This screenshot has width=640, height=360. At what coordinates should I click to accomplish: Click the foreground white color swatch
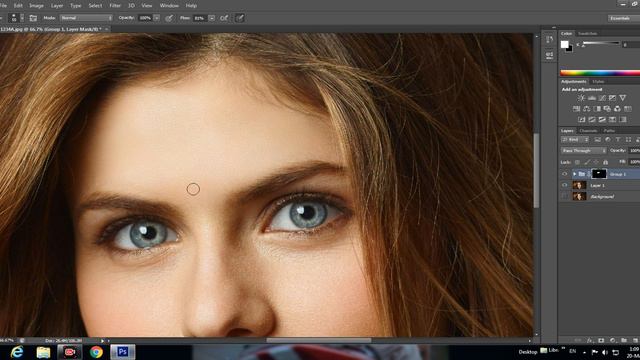pyautogui.click(x=564, y=44)
